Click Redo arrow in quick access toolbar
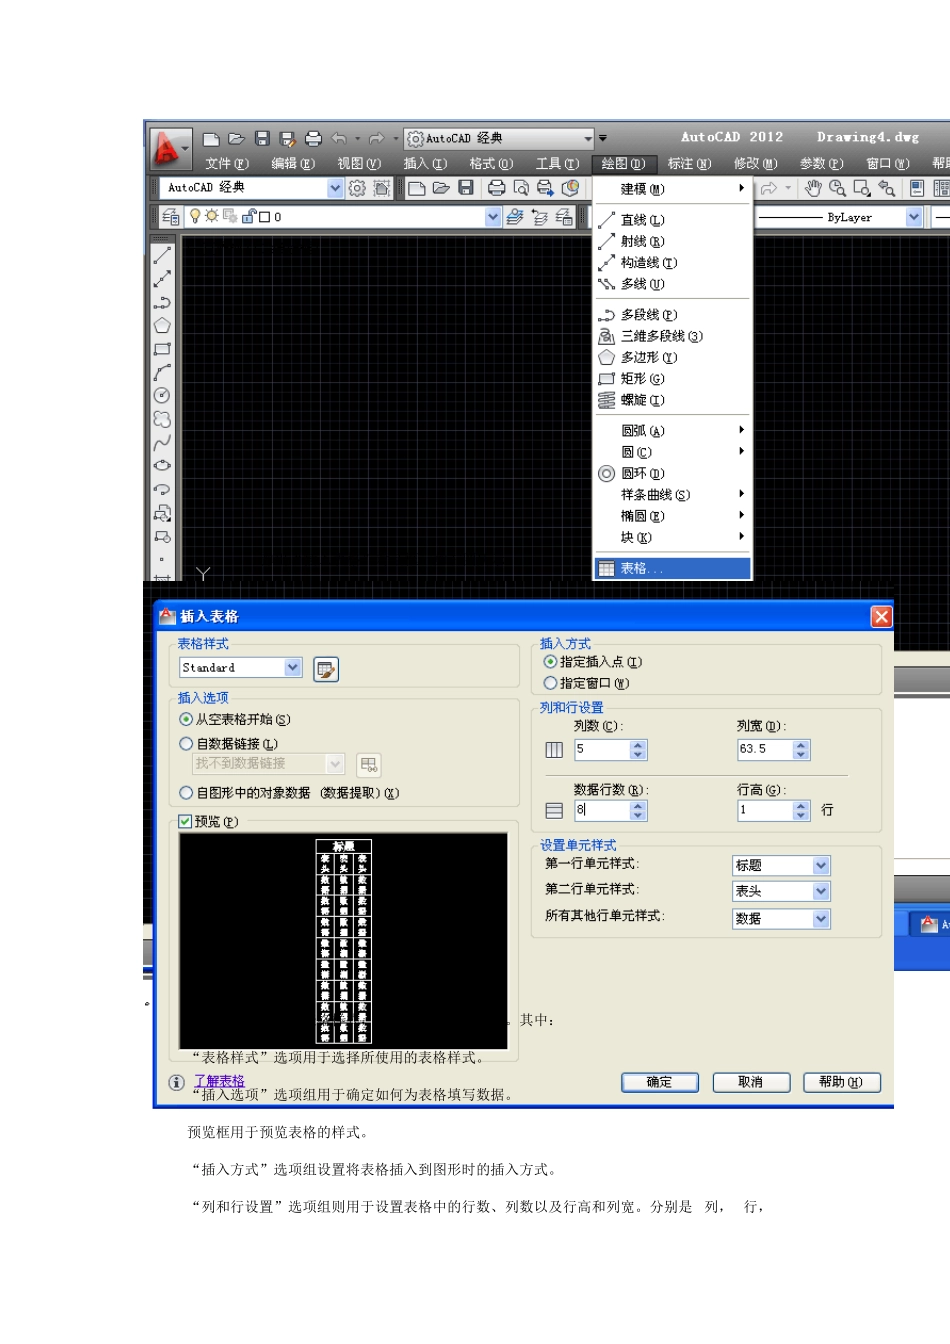Image resolution: width=950 pixels, height=1344 pixels. (376, 139)
